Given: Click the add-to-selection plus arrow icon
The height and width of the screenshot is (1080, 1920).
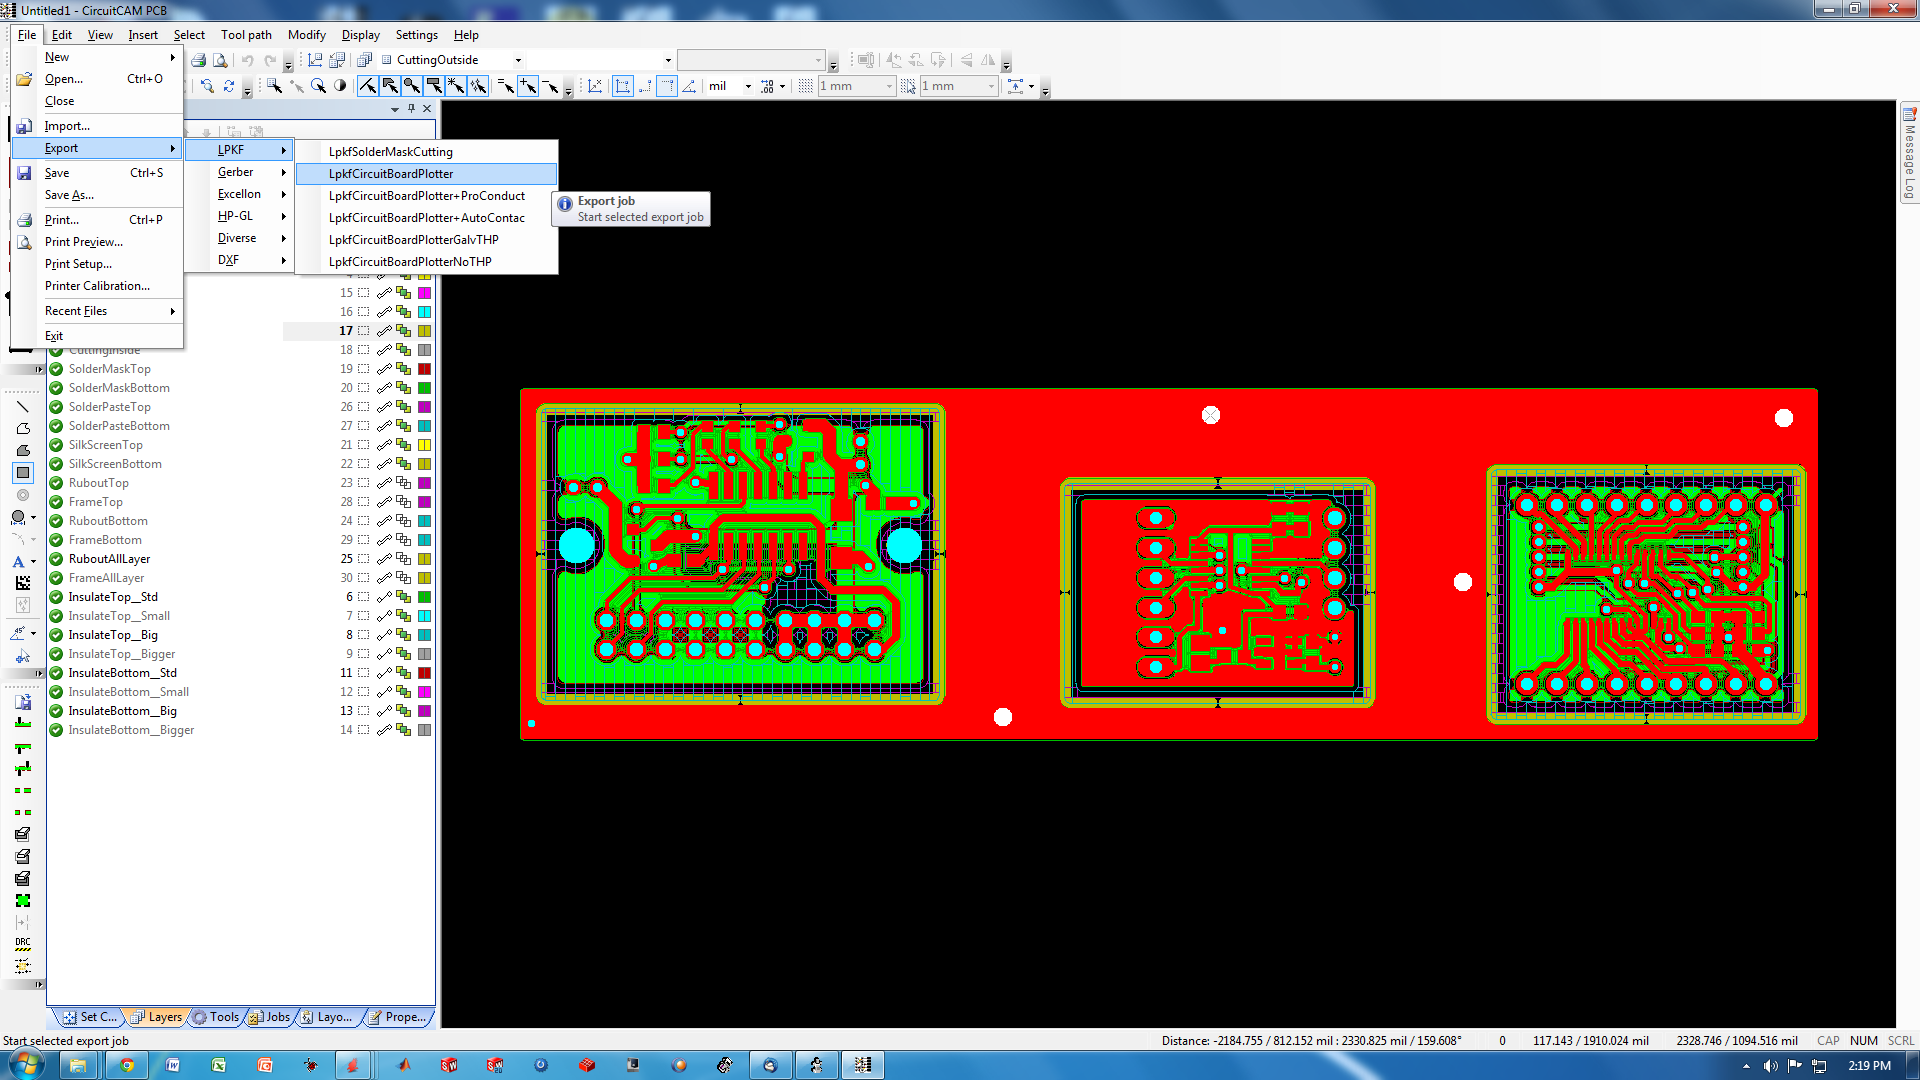Looking at the screenshot, I should tap(528, 86).
